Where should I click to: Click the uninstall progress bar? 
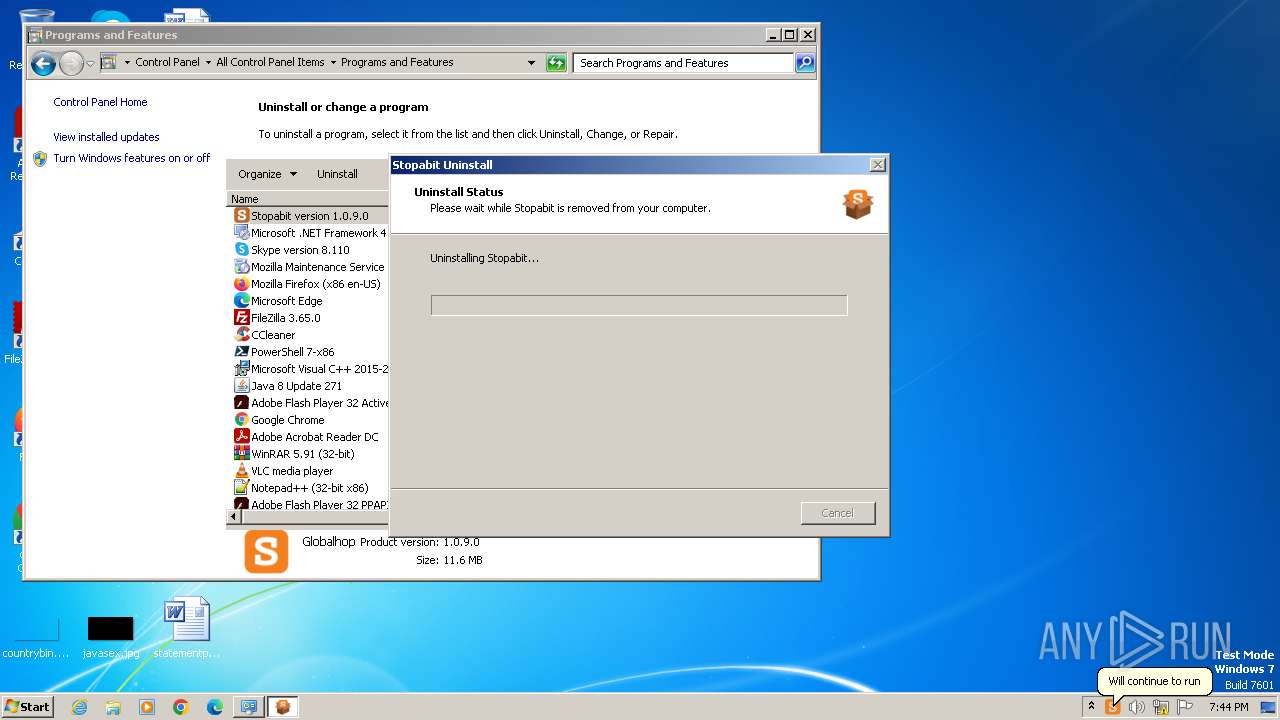pos(639,305)
